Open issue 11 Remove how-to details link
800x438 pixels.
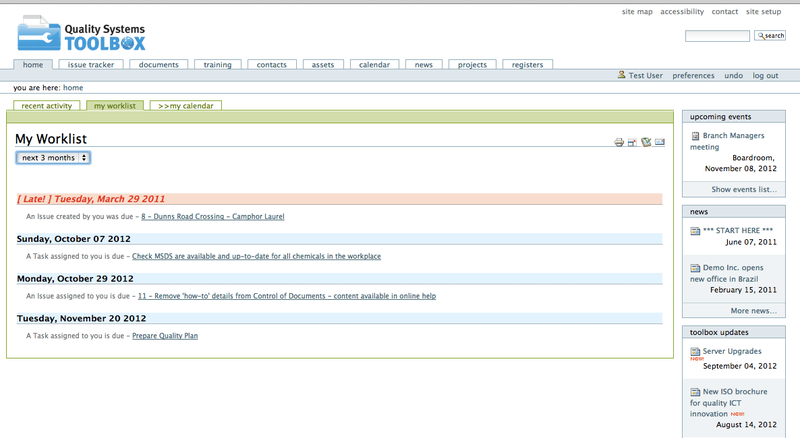click(287, 296)
